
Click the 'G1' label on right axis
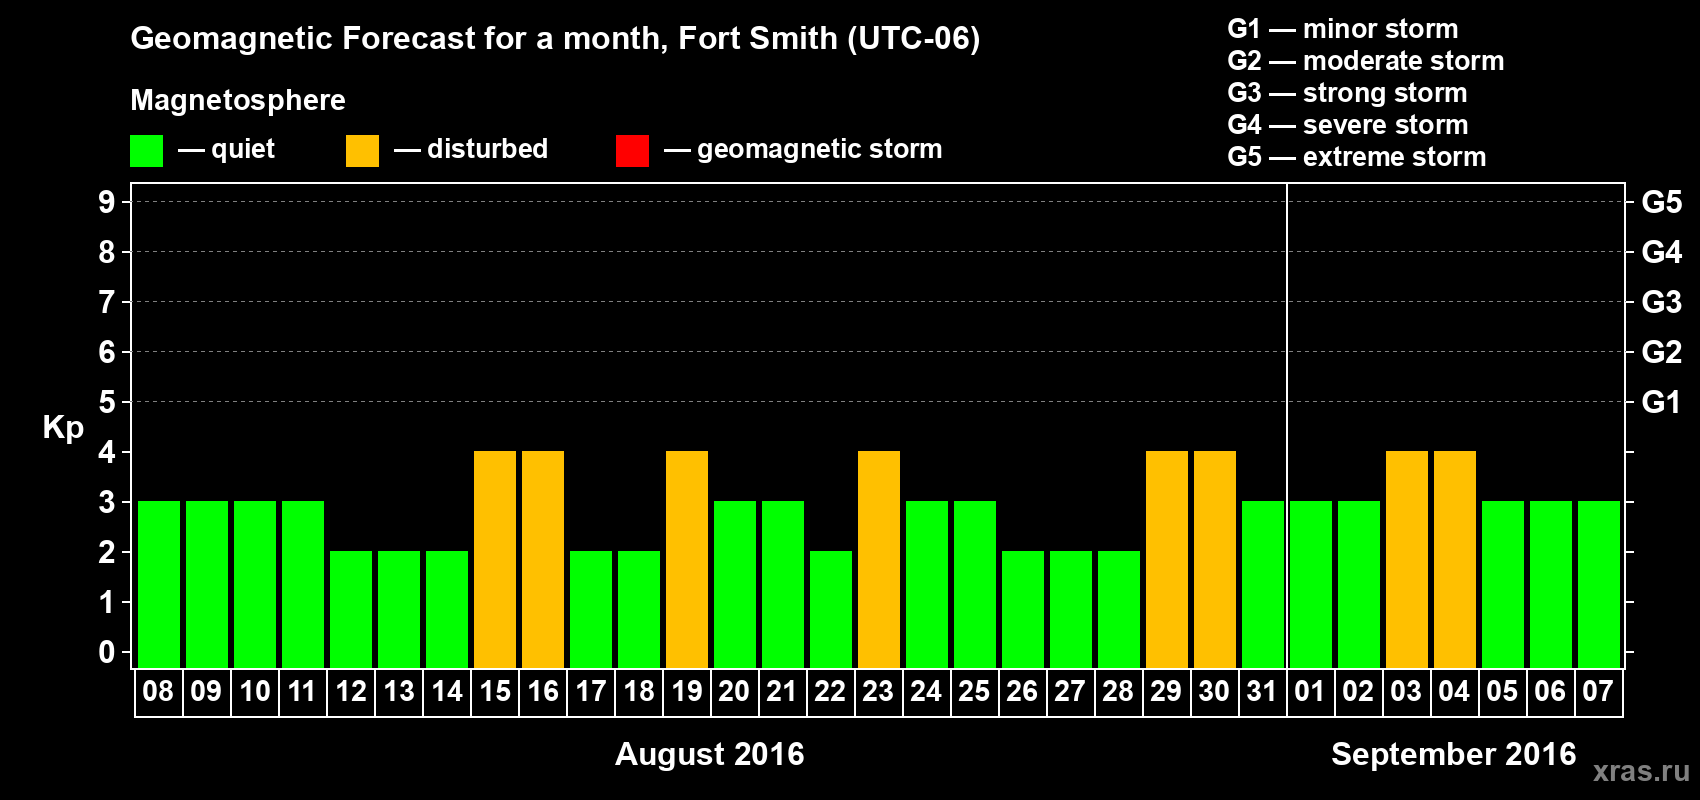pyautogui.click(x=1662, y=402)
